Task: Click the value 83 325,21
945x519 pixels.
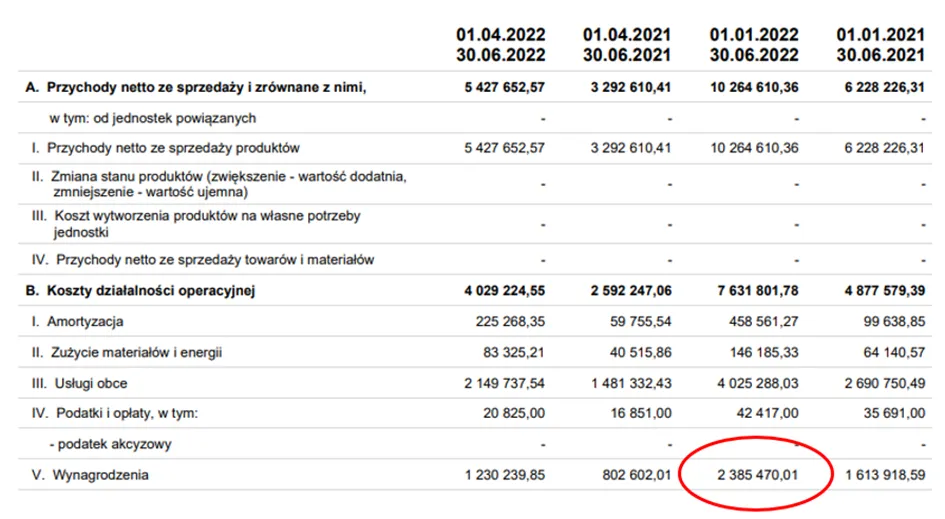Action: 513,352
